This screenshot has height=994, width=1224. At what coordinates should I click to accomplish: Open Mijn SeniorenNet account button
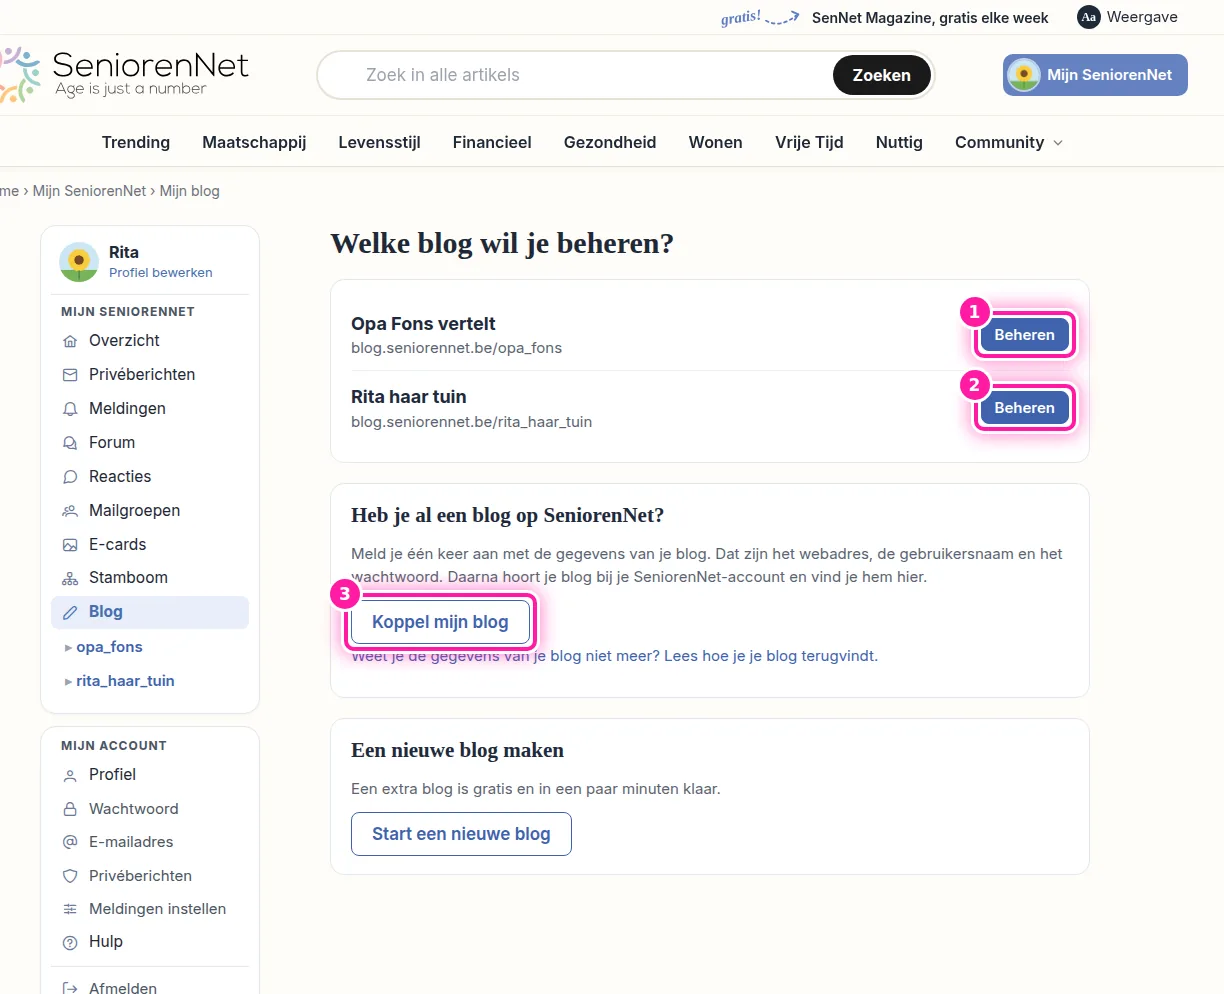click(1095, 75)
